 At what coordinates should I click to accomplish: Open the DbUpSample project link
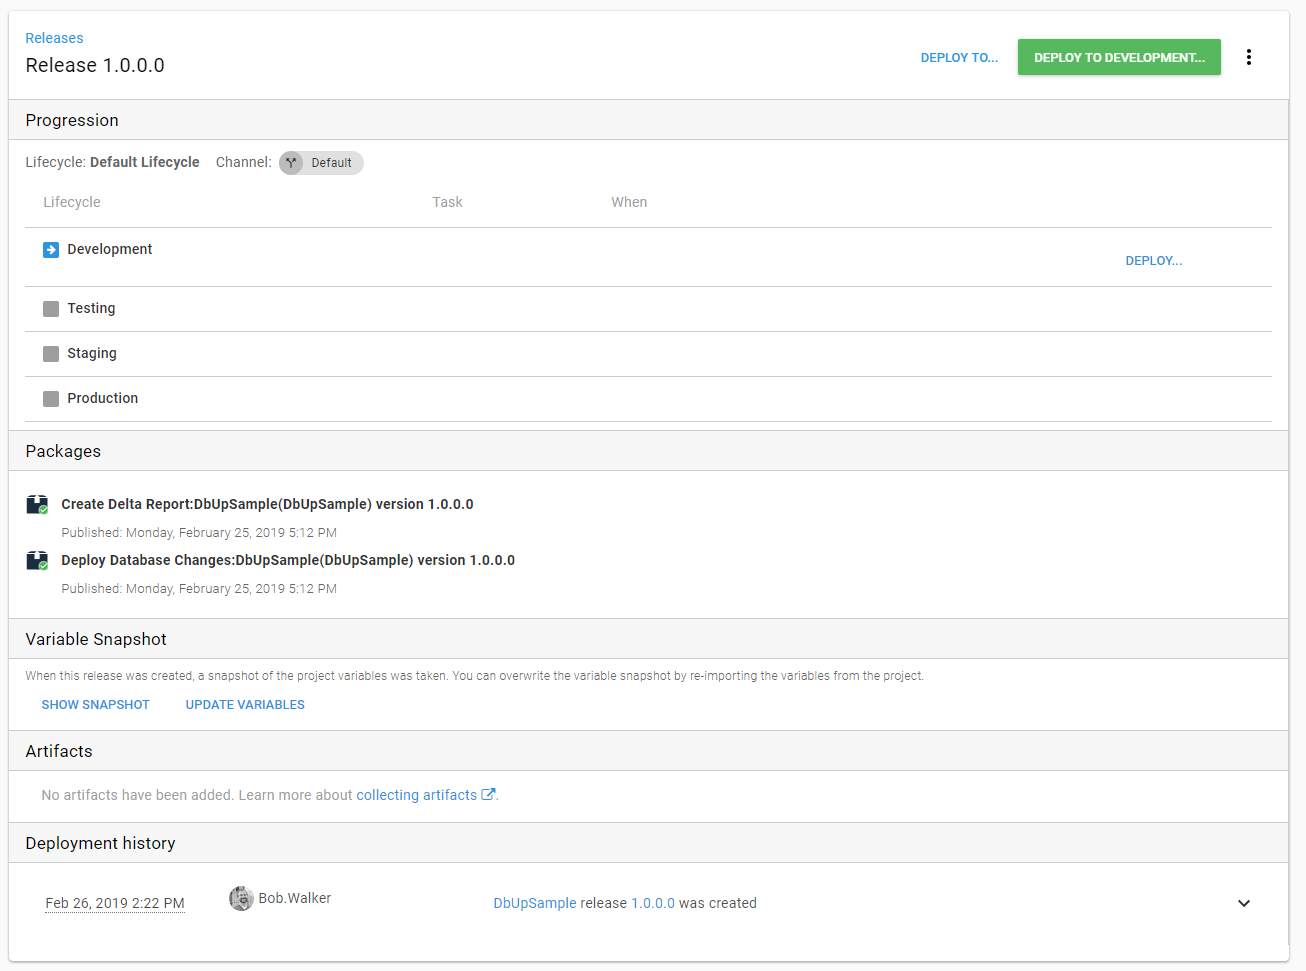(x=534, y=903)
